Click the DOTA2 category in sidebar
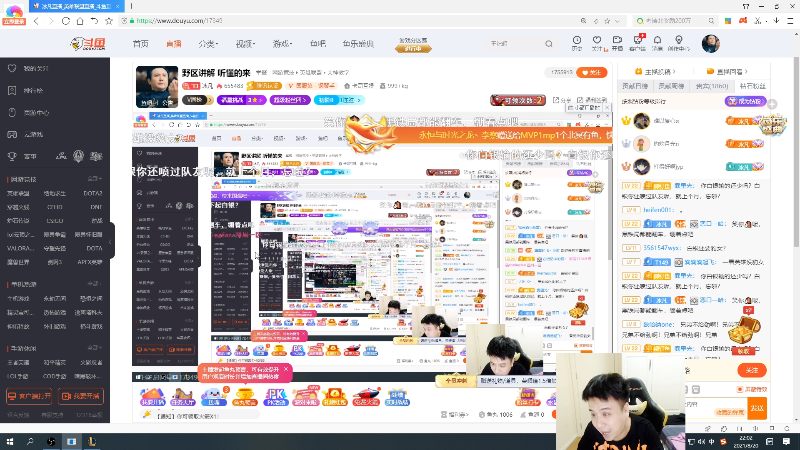Screen dimensions: 800x450 pyautogui.click(x=92, y=193)
